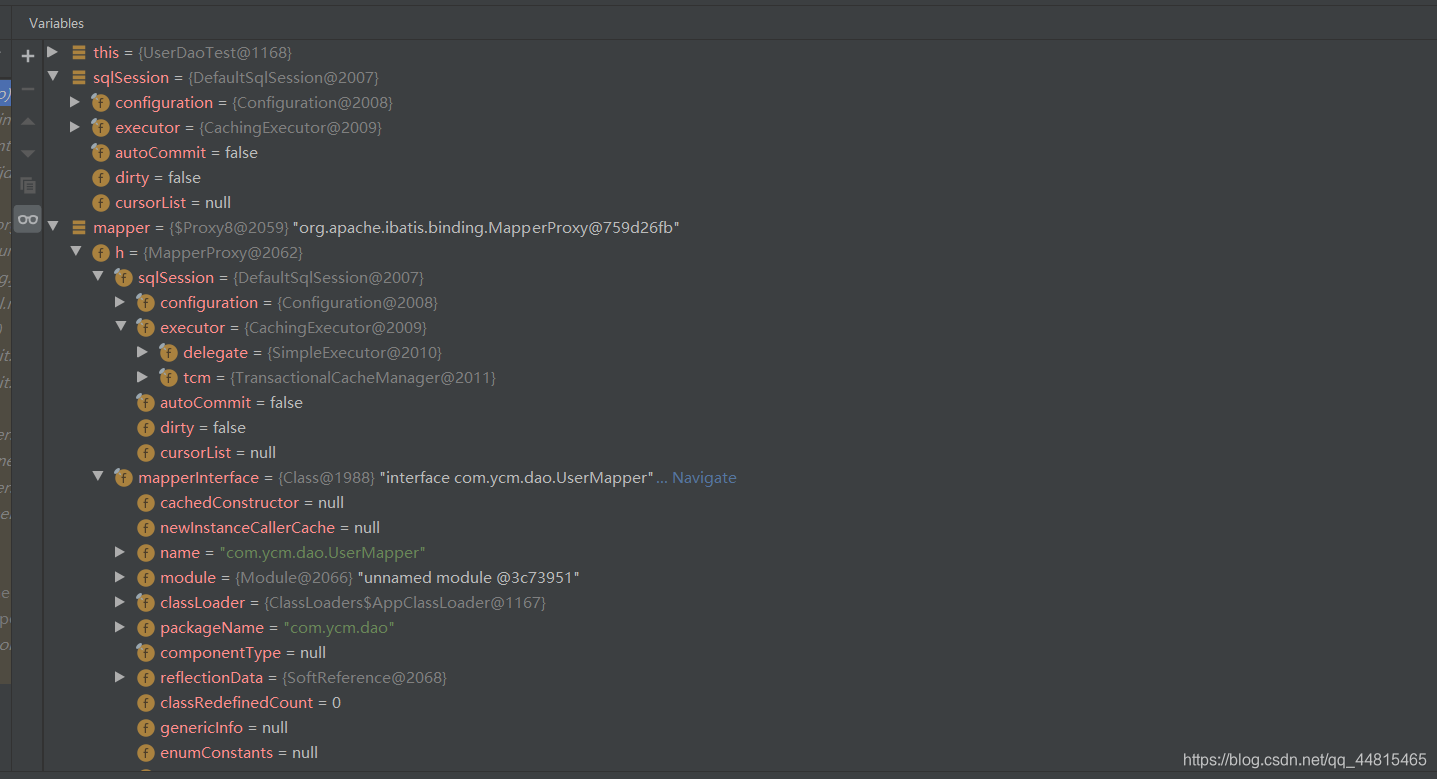Viewport: 1437px width, 779px height.
Task: Collapse sqlSession inside MapperProxy h
Action: pos(98,277)
